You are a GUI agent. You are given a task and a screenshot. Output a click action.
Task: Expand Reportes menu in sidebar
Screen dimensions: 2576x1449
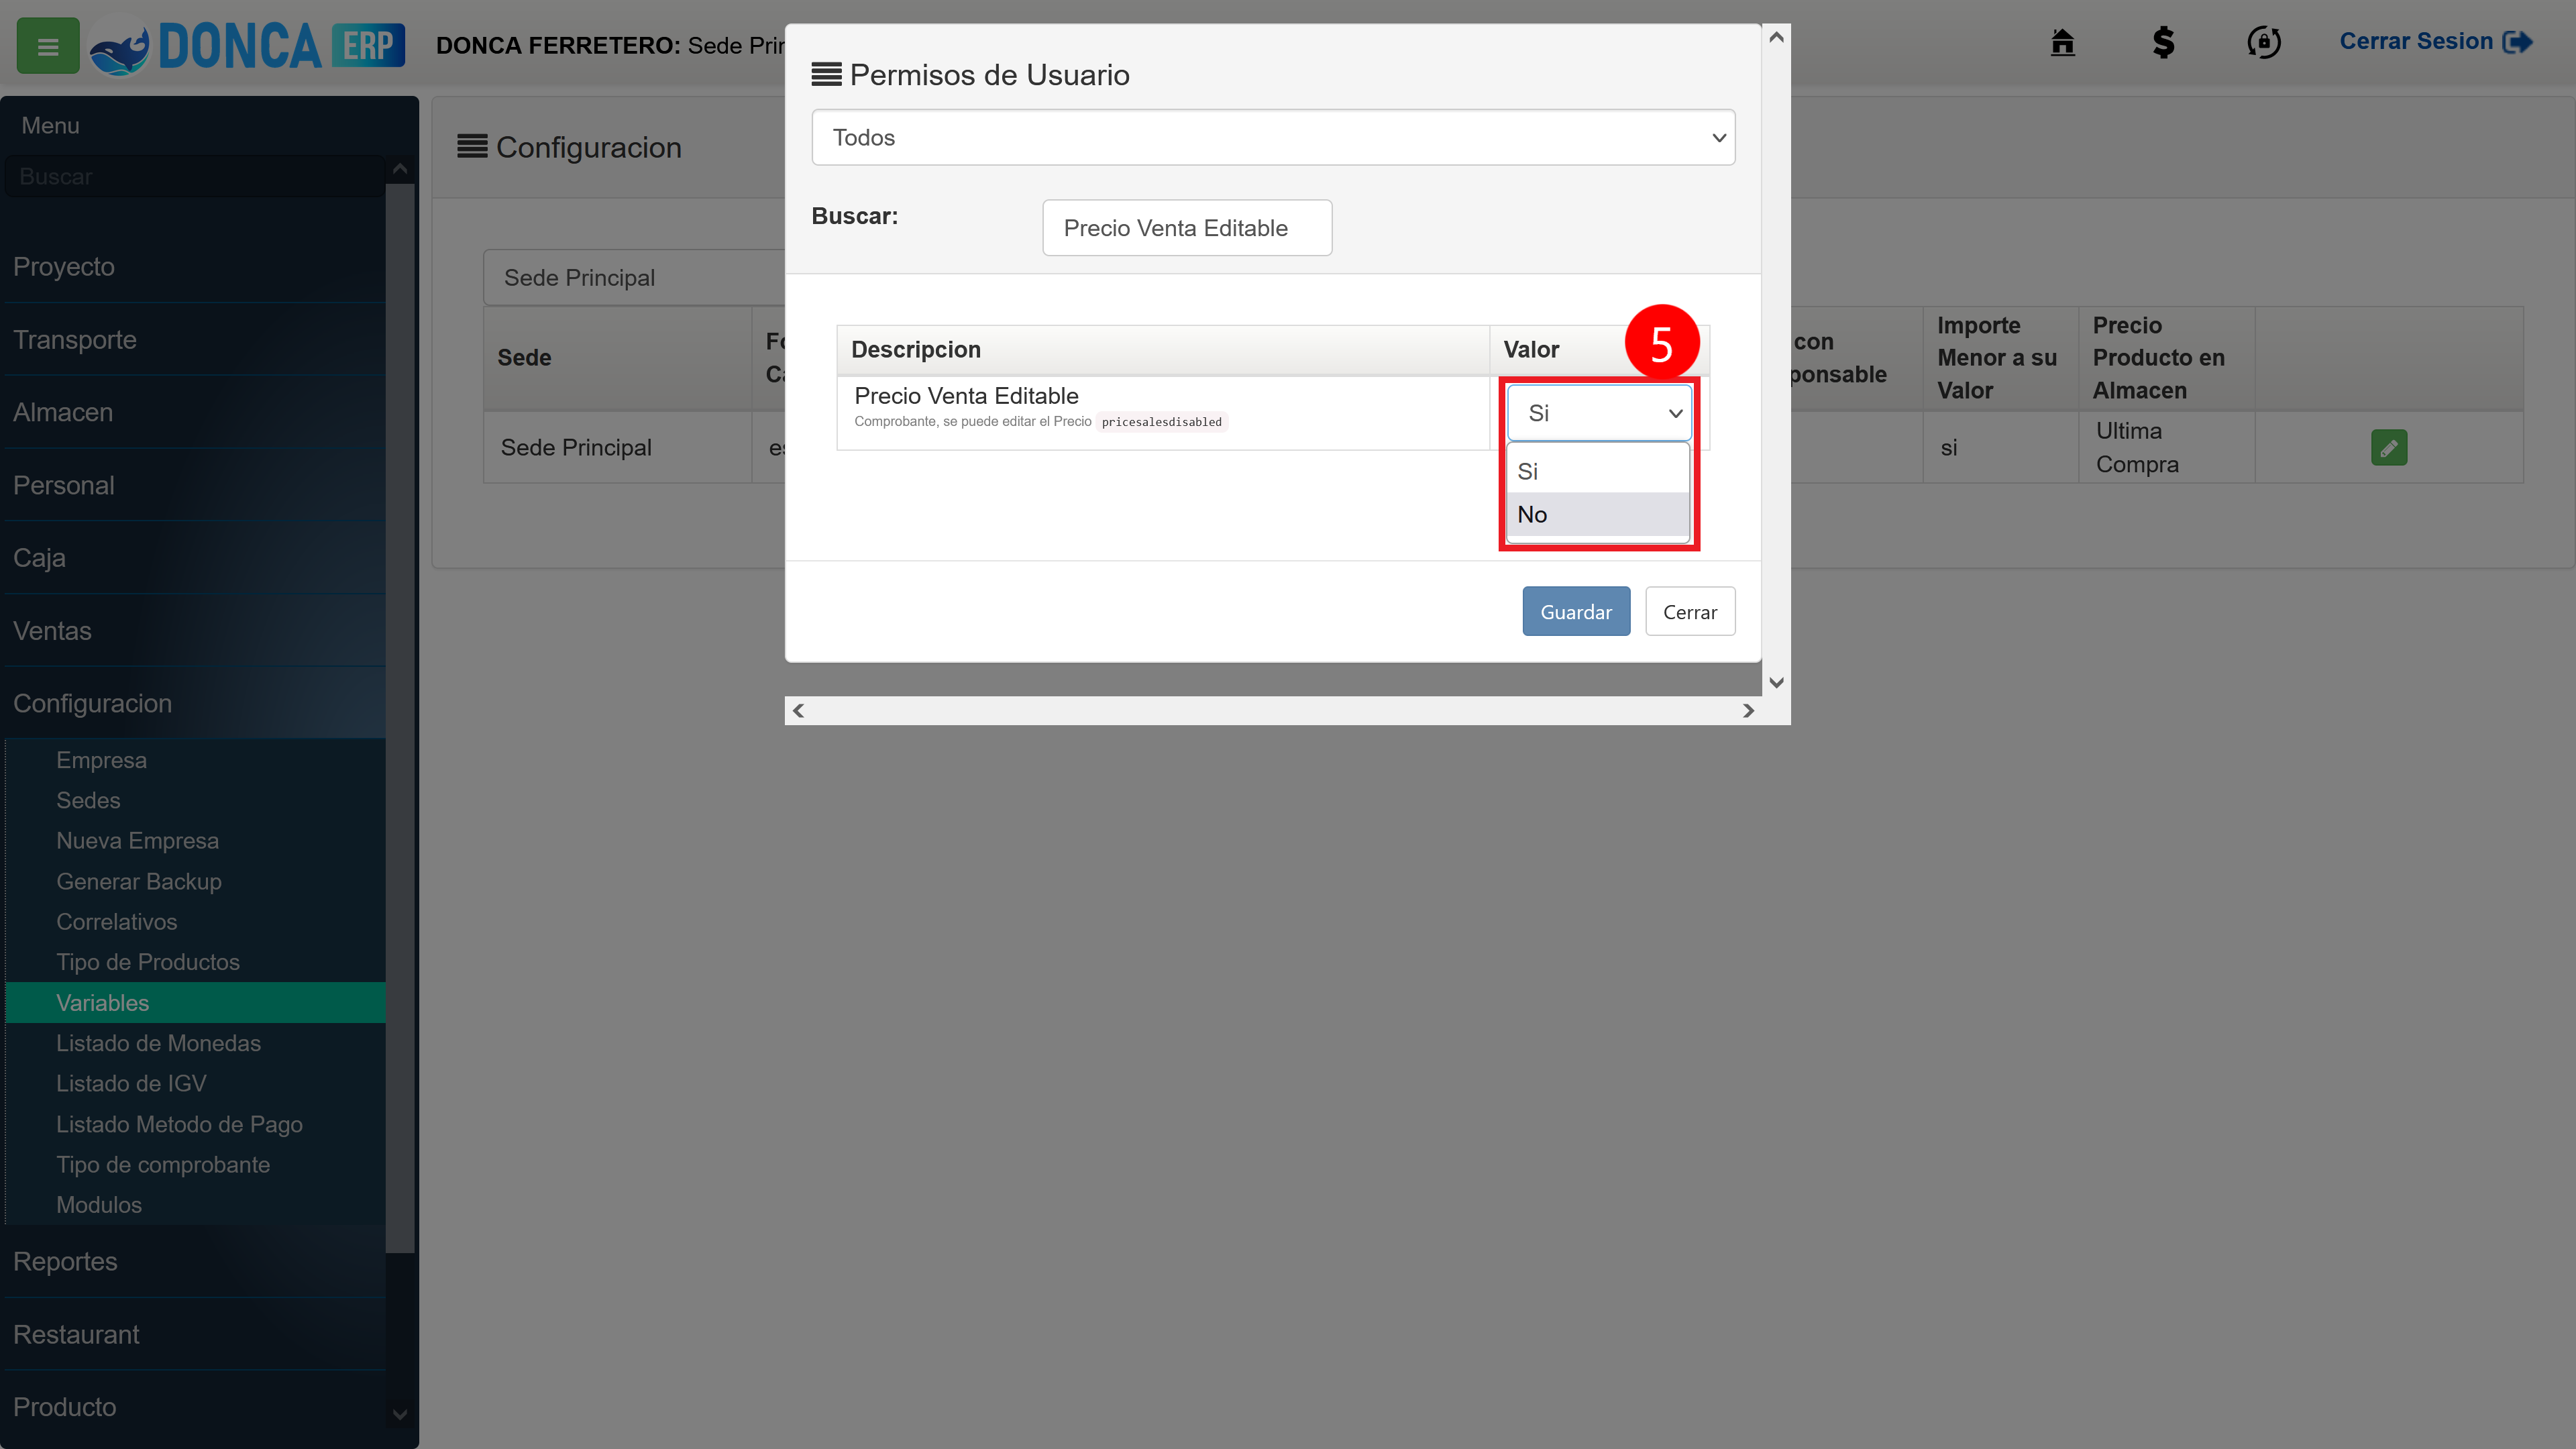tap(195, 1262)
